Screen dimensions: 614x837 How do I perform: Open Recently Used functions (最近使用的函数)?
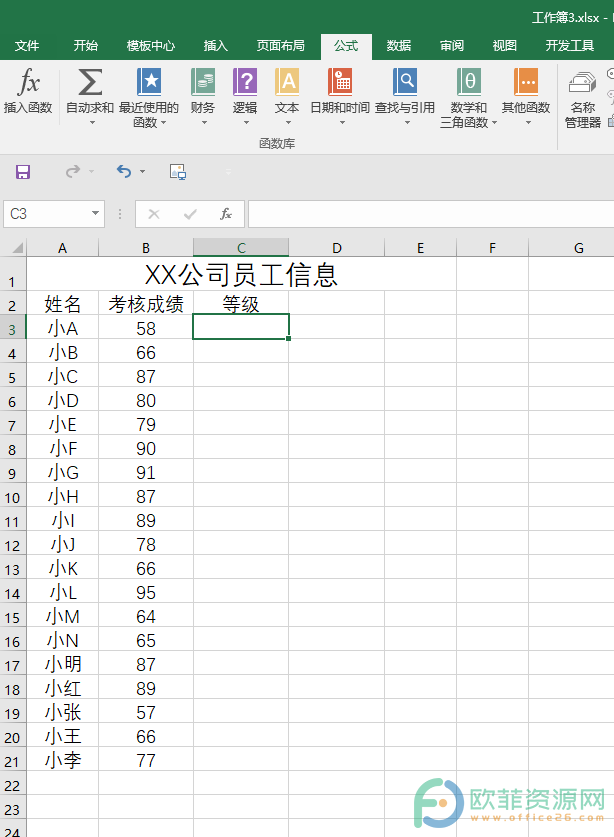[149, 98]
